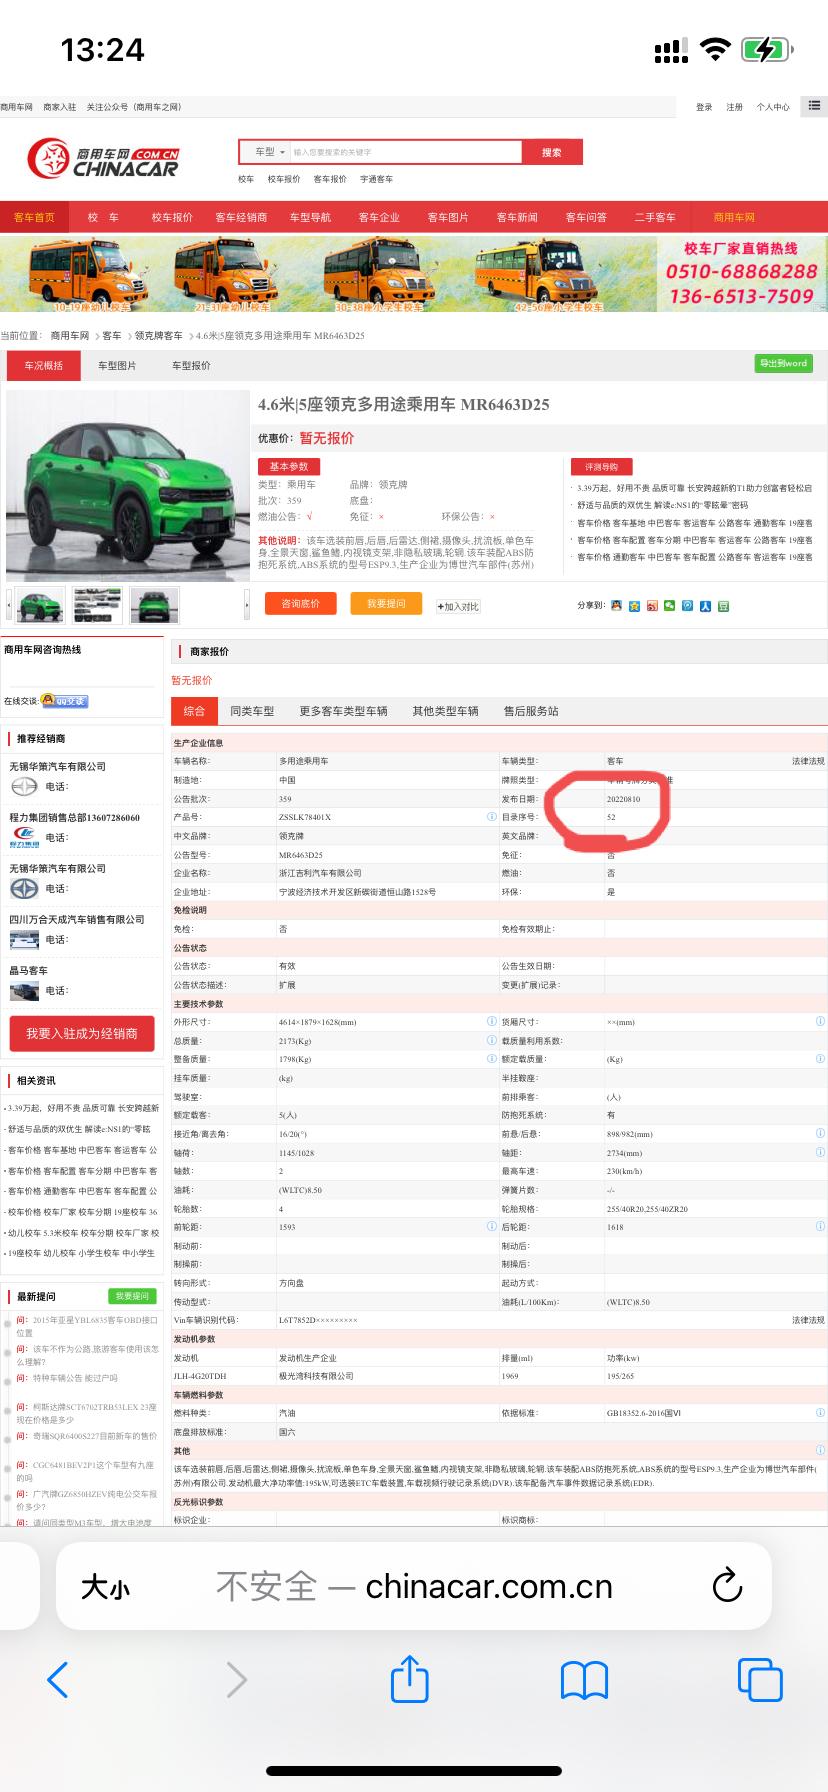The width and height of the screenshot is (828, 1792).
Task: Focus the keyword search input box
Action: pyautogui.click(x=405, y=152)
